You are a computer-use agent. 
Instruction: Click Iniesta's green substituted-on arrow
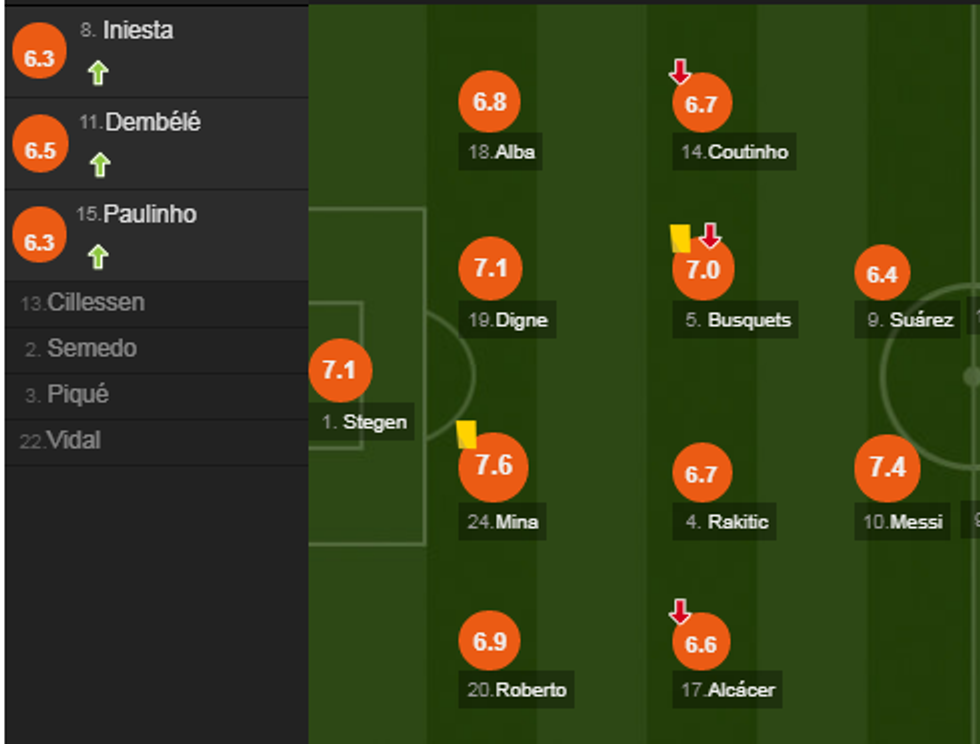click(97, 72)
